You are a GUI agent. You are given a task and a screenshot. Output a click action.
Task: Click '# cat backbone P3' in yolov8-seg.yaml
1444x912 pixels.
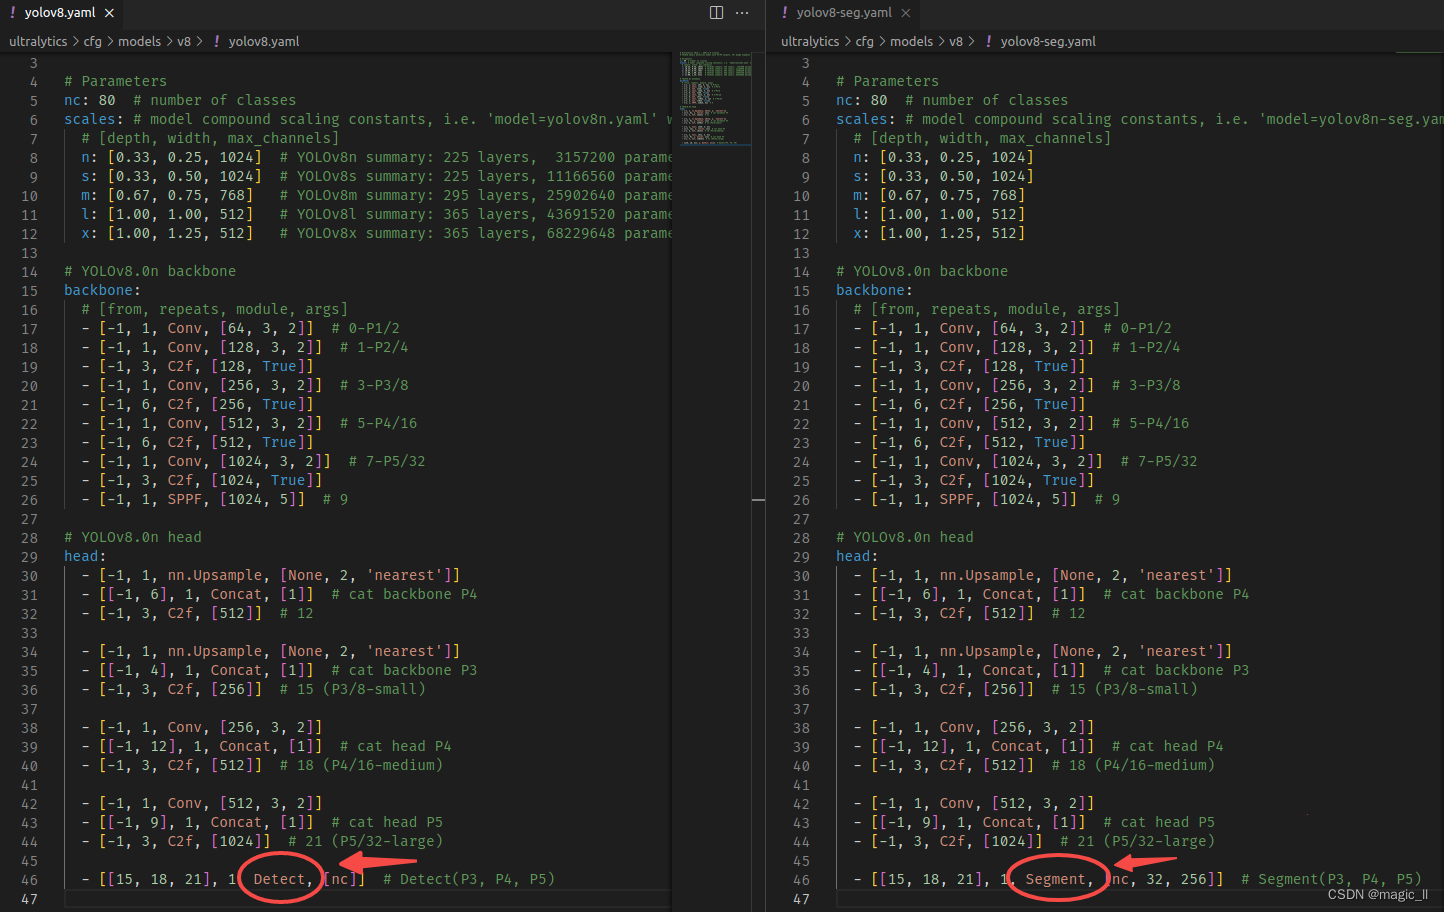[x=1176, y=670]
